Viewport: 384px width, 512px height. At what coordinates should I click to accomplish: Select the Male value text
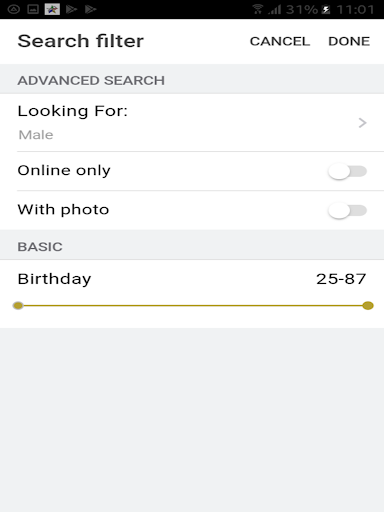[36, 135]
